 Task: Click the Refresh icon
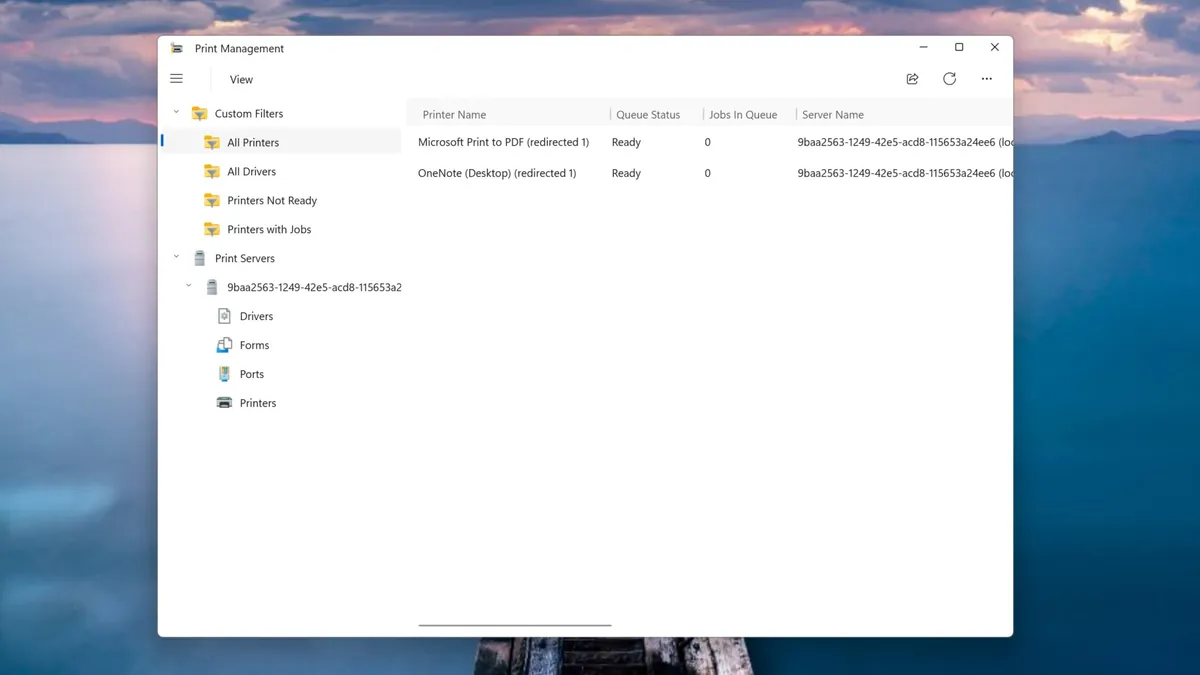click(949, 79)
